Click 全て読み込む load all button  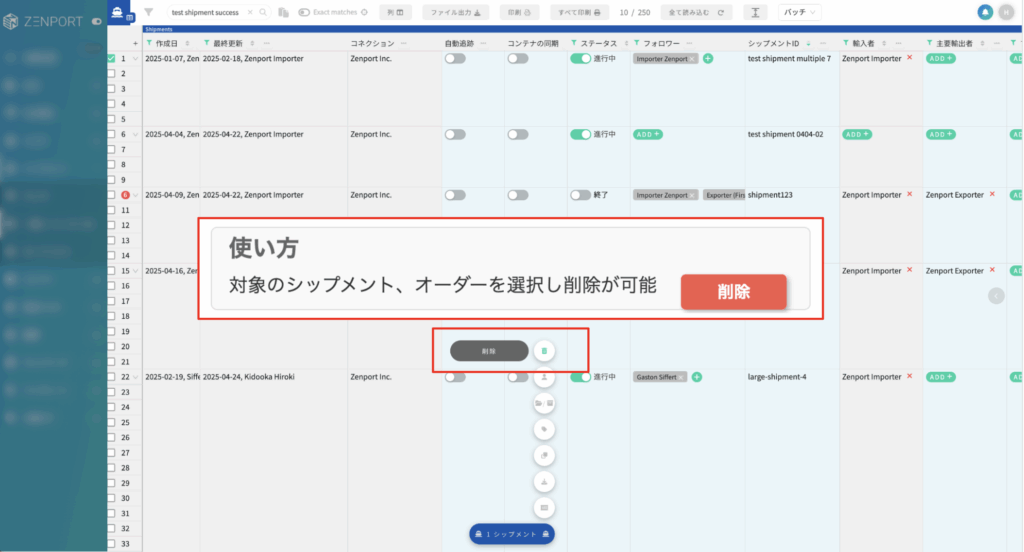[x=696, y=12]
